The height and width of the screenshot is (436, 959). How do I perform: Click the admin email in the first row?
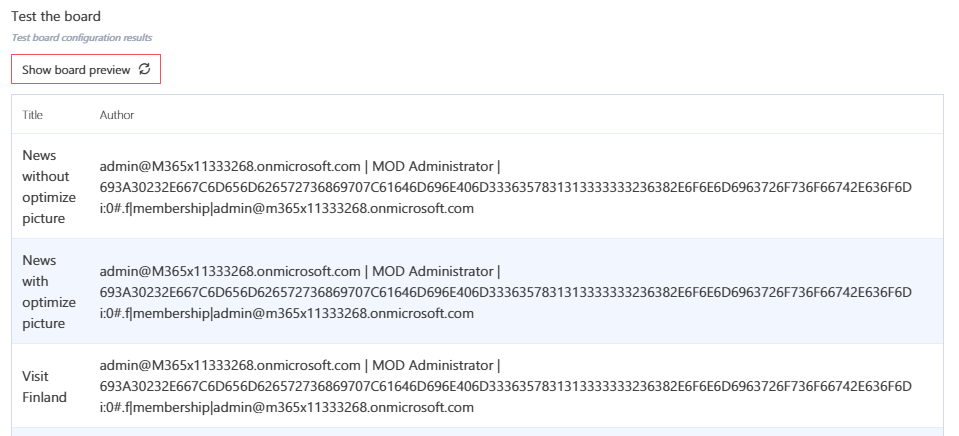[x=229, y=165]
